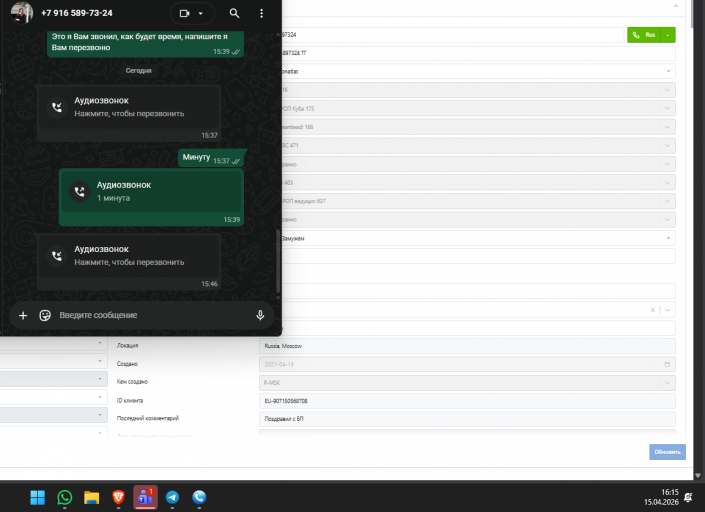Open the emoji and sticker picker
The image size is (705, 512).
click(x=45, y=316)
